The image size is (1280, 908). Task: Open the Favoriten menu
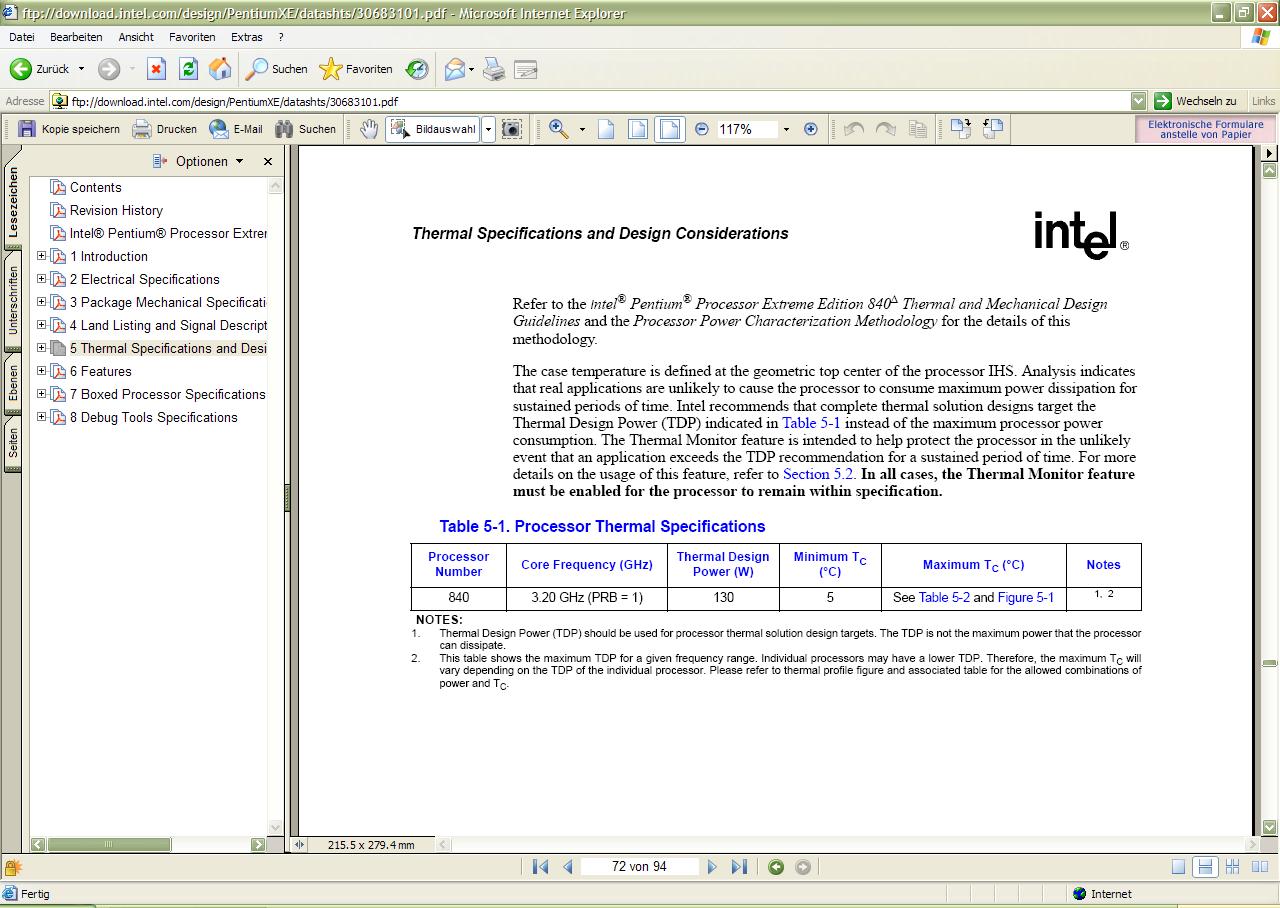(192, 37)
